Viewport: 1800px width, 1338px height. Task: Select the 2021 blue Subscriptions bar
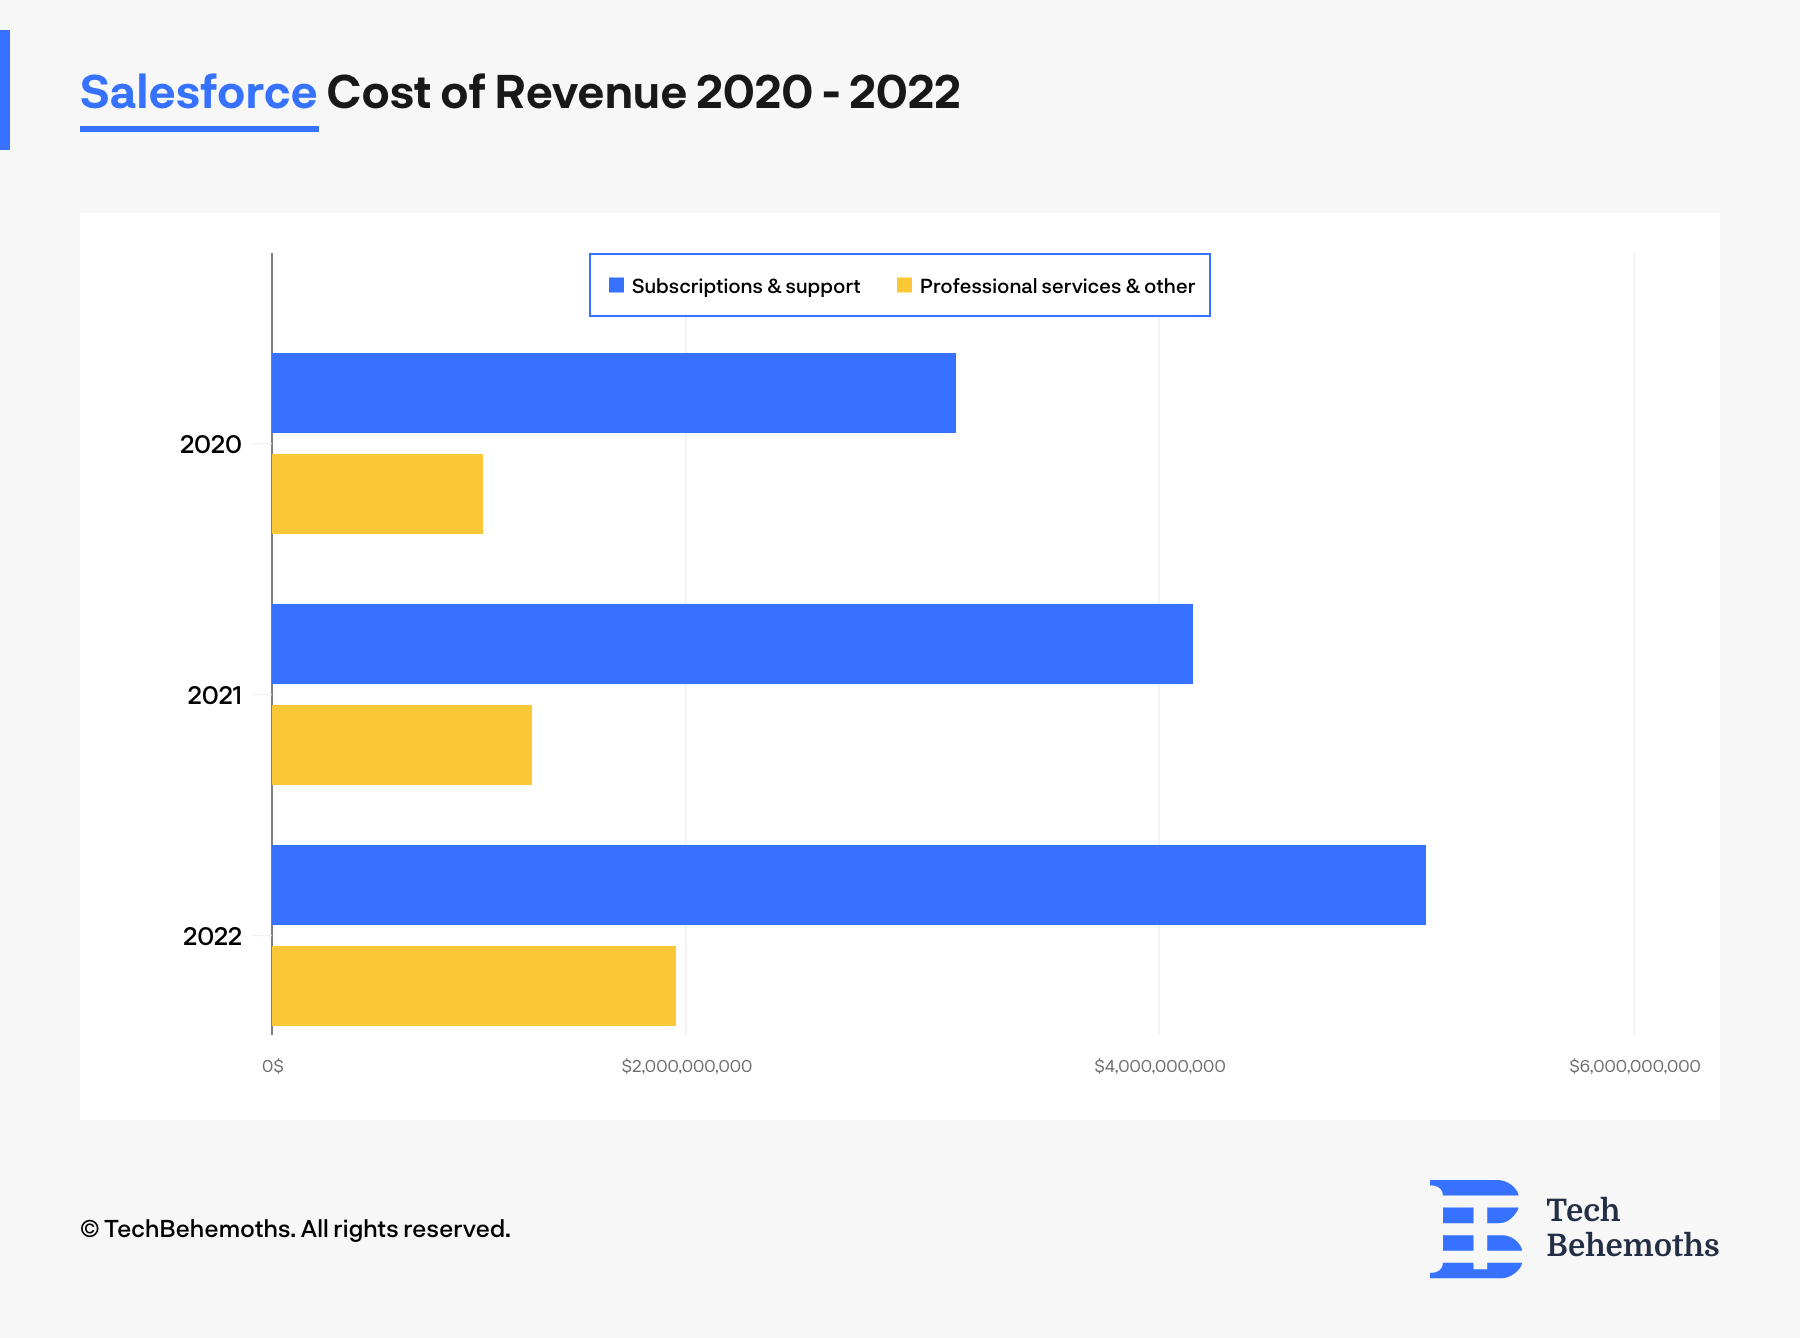(732, 644)
